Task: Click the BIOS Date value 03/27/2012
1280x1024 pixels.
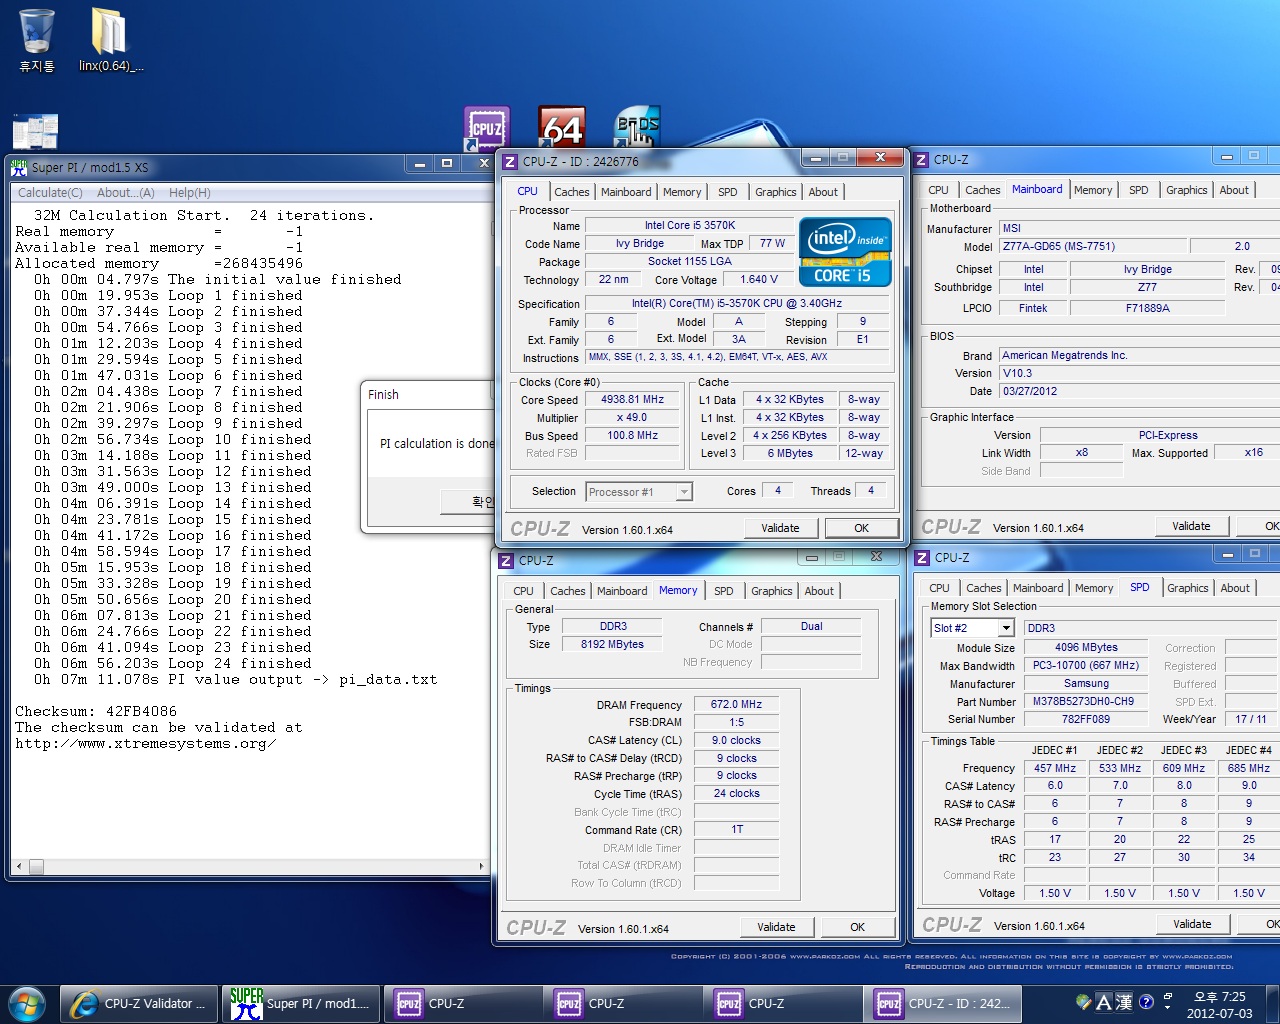Action: click(x=1139, y=391)
